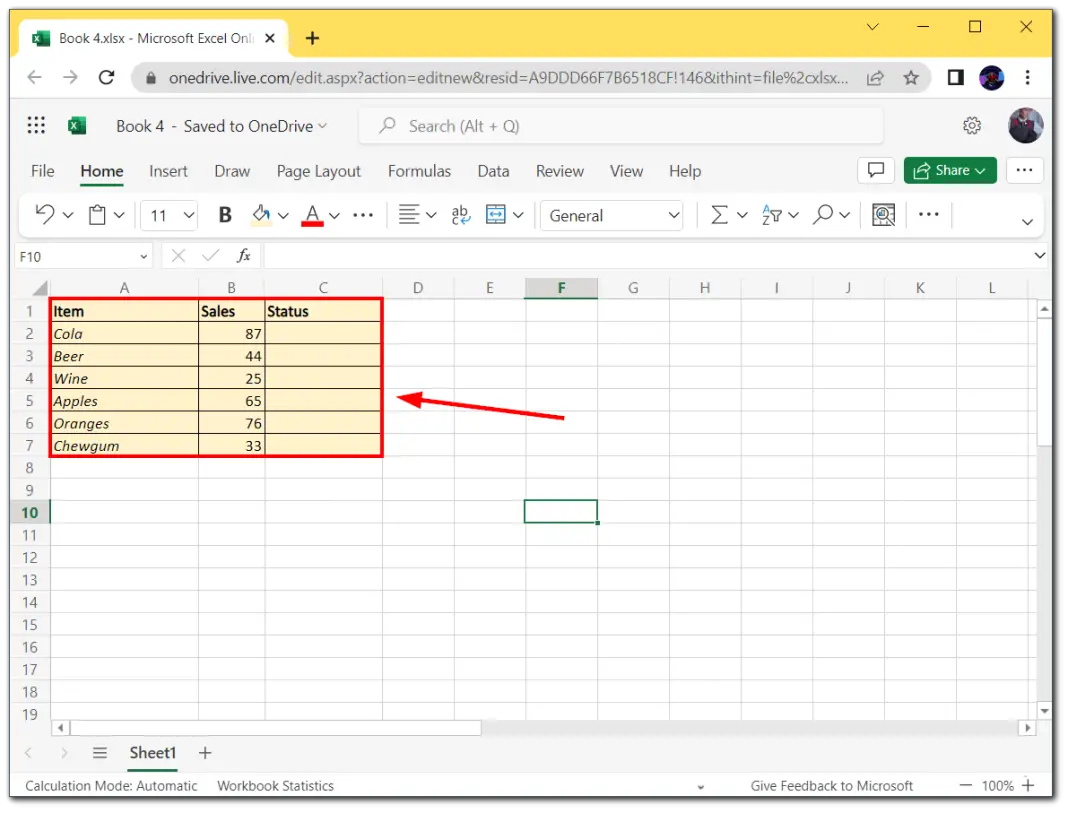
Task: Click inside the formula bar
Action: pos(500,255)
